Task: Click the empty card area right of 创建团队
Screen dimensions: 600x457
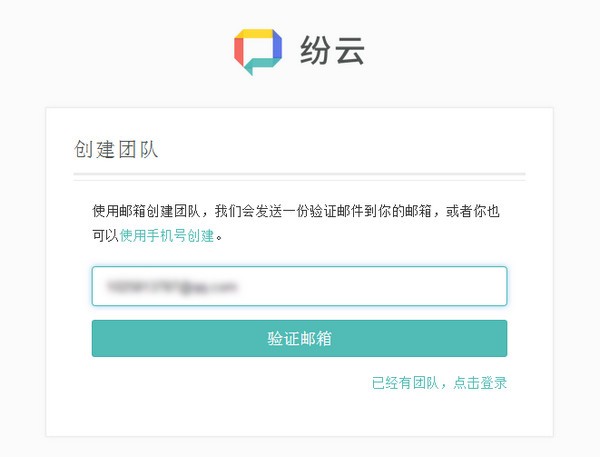Action: [380, 150]
